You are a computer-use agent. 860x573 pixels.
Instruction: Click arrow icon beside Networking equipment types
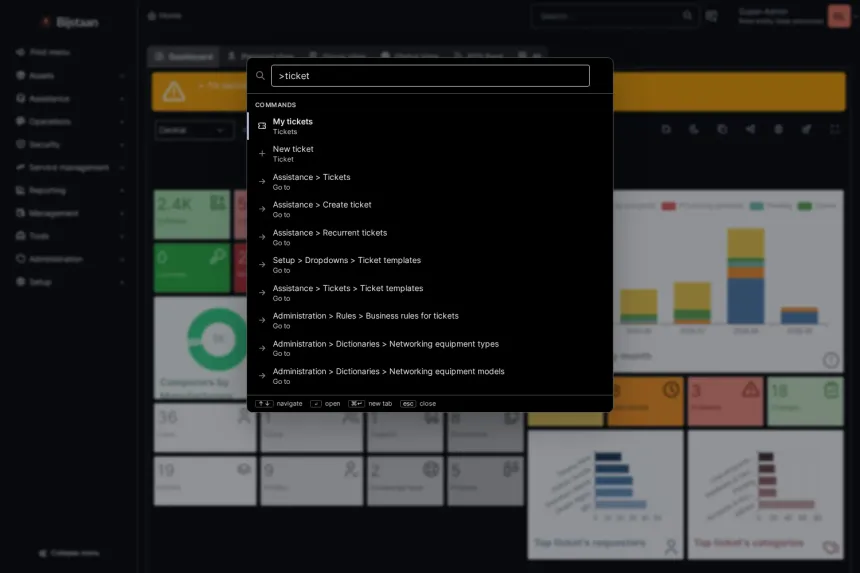coord(262,348)
